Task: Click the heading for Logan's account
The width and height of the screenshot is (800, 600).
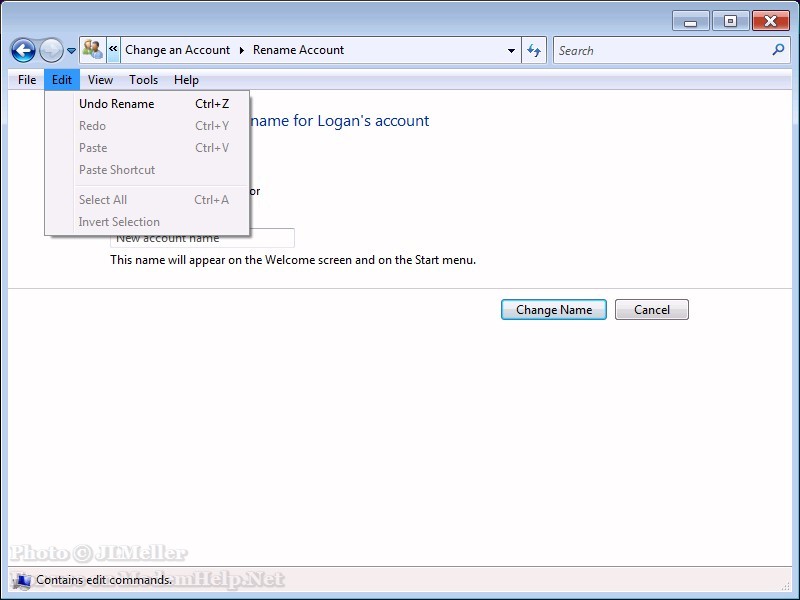Action: click(340, 120)
